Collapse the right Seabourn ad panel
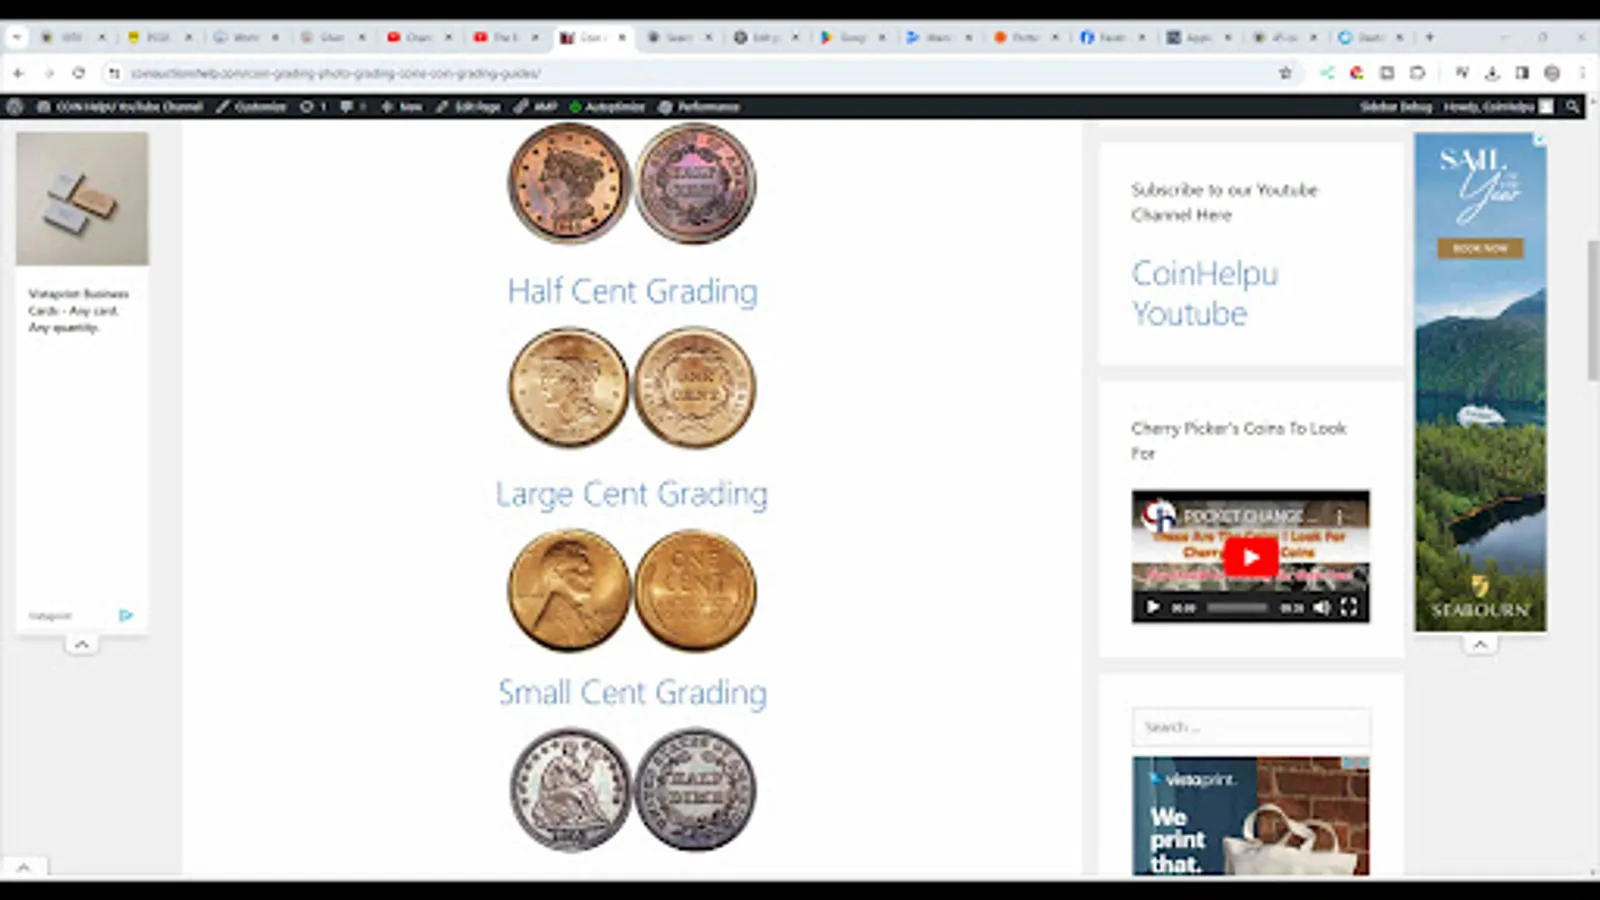 point(1480,644)
